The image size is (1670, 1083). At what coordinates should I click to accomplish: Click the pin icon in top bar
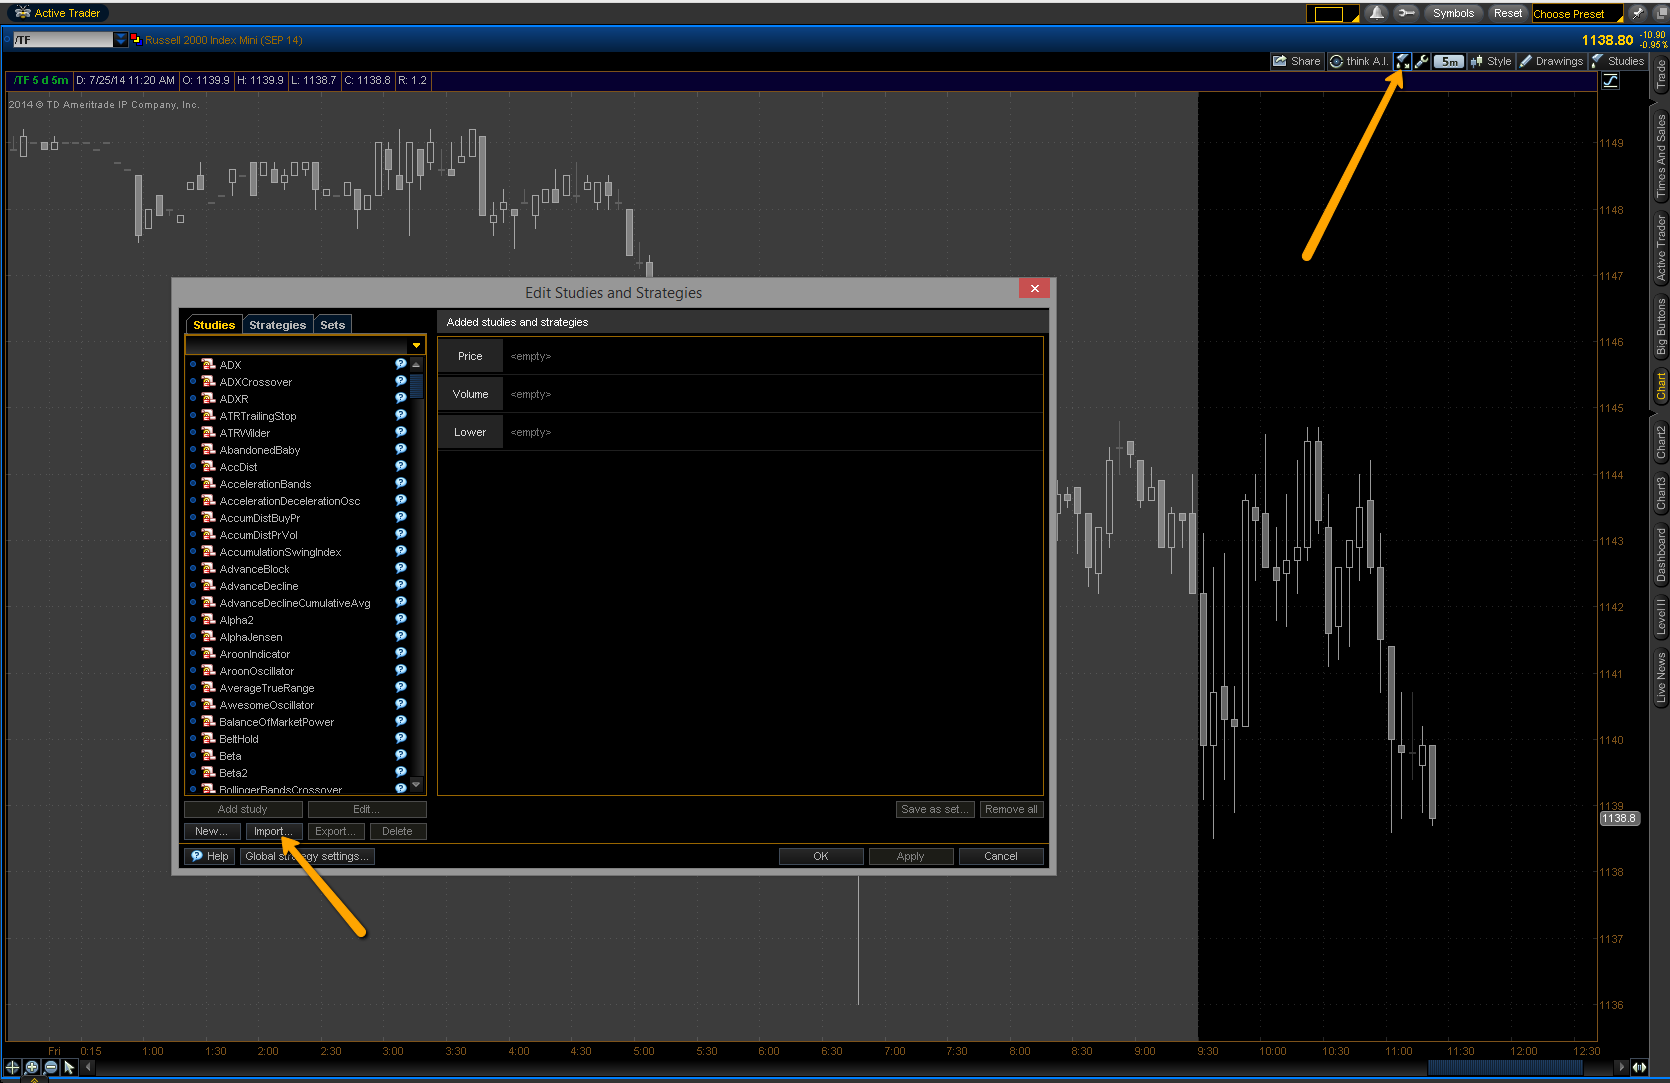(1637, 13)
